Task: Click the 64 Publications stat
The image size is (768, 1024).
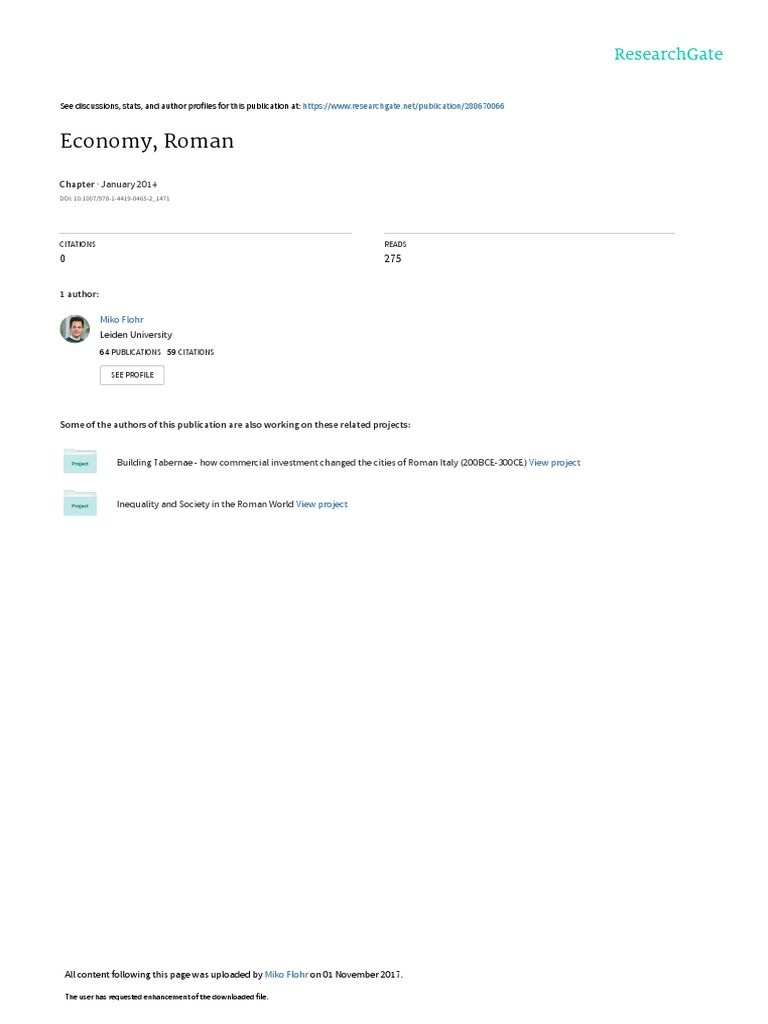Action: click(x=130, y=352)
